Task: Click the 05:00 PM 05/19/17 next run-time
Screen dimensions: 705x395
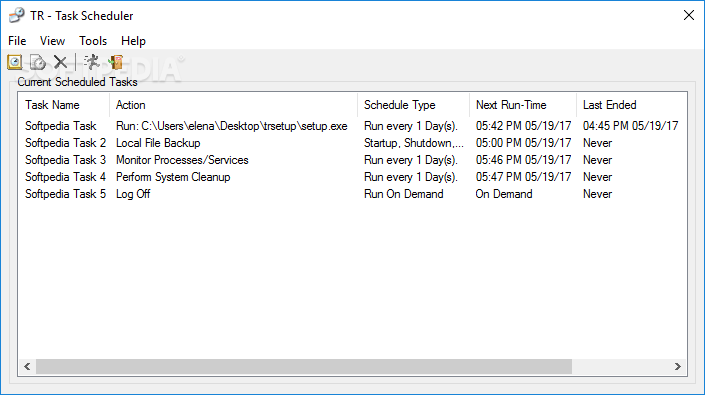Action: point(523,143)
